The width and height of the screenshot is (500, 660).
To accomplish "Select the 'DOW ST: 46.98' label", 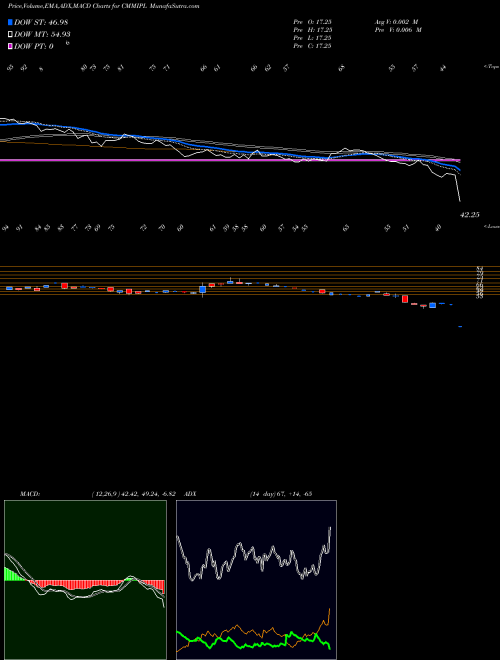I will click(41, 22).
